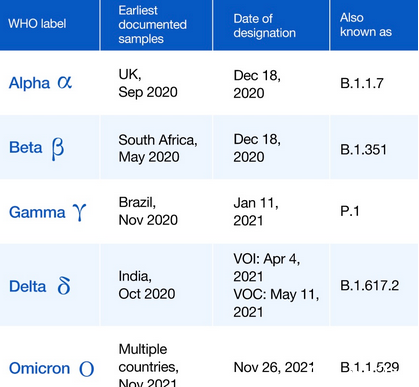Open the Alpha variant link
The width and height of the screenshot is (419, 387).
tap(29, 83)
